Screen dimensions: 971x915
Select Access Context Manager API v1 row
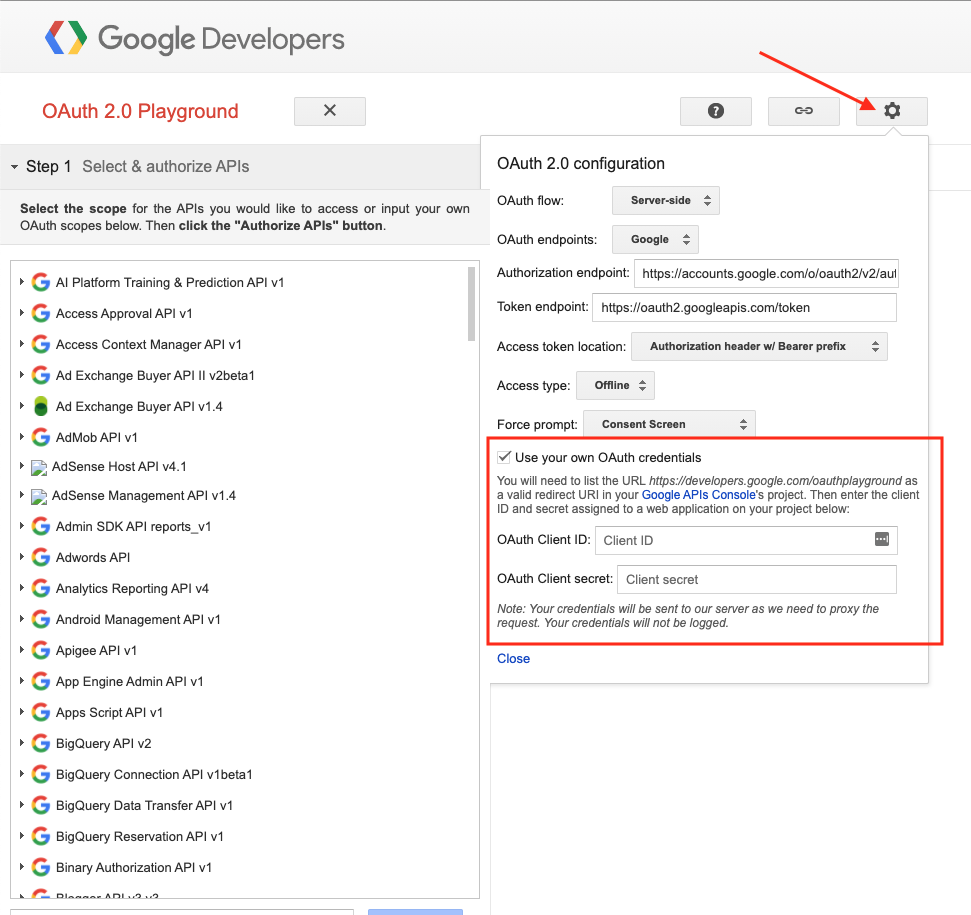tap(149, 344)
